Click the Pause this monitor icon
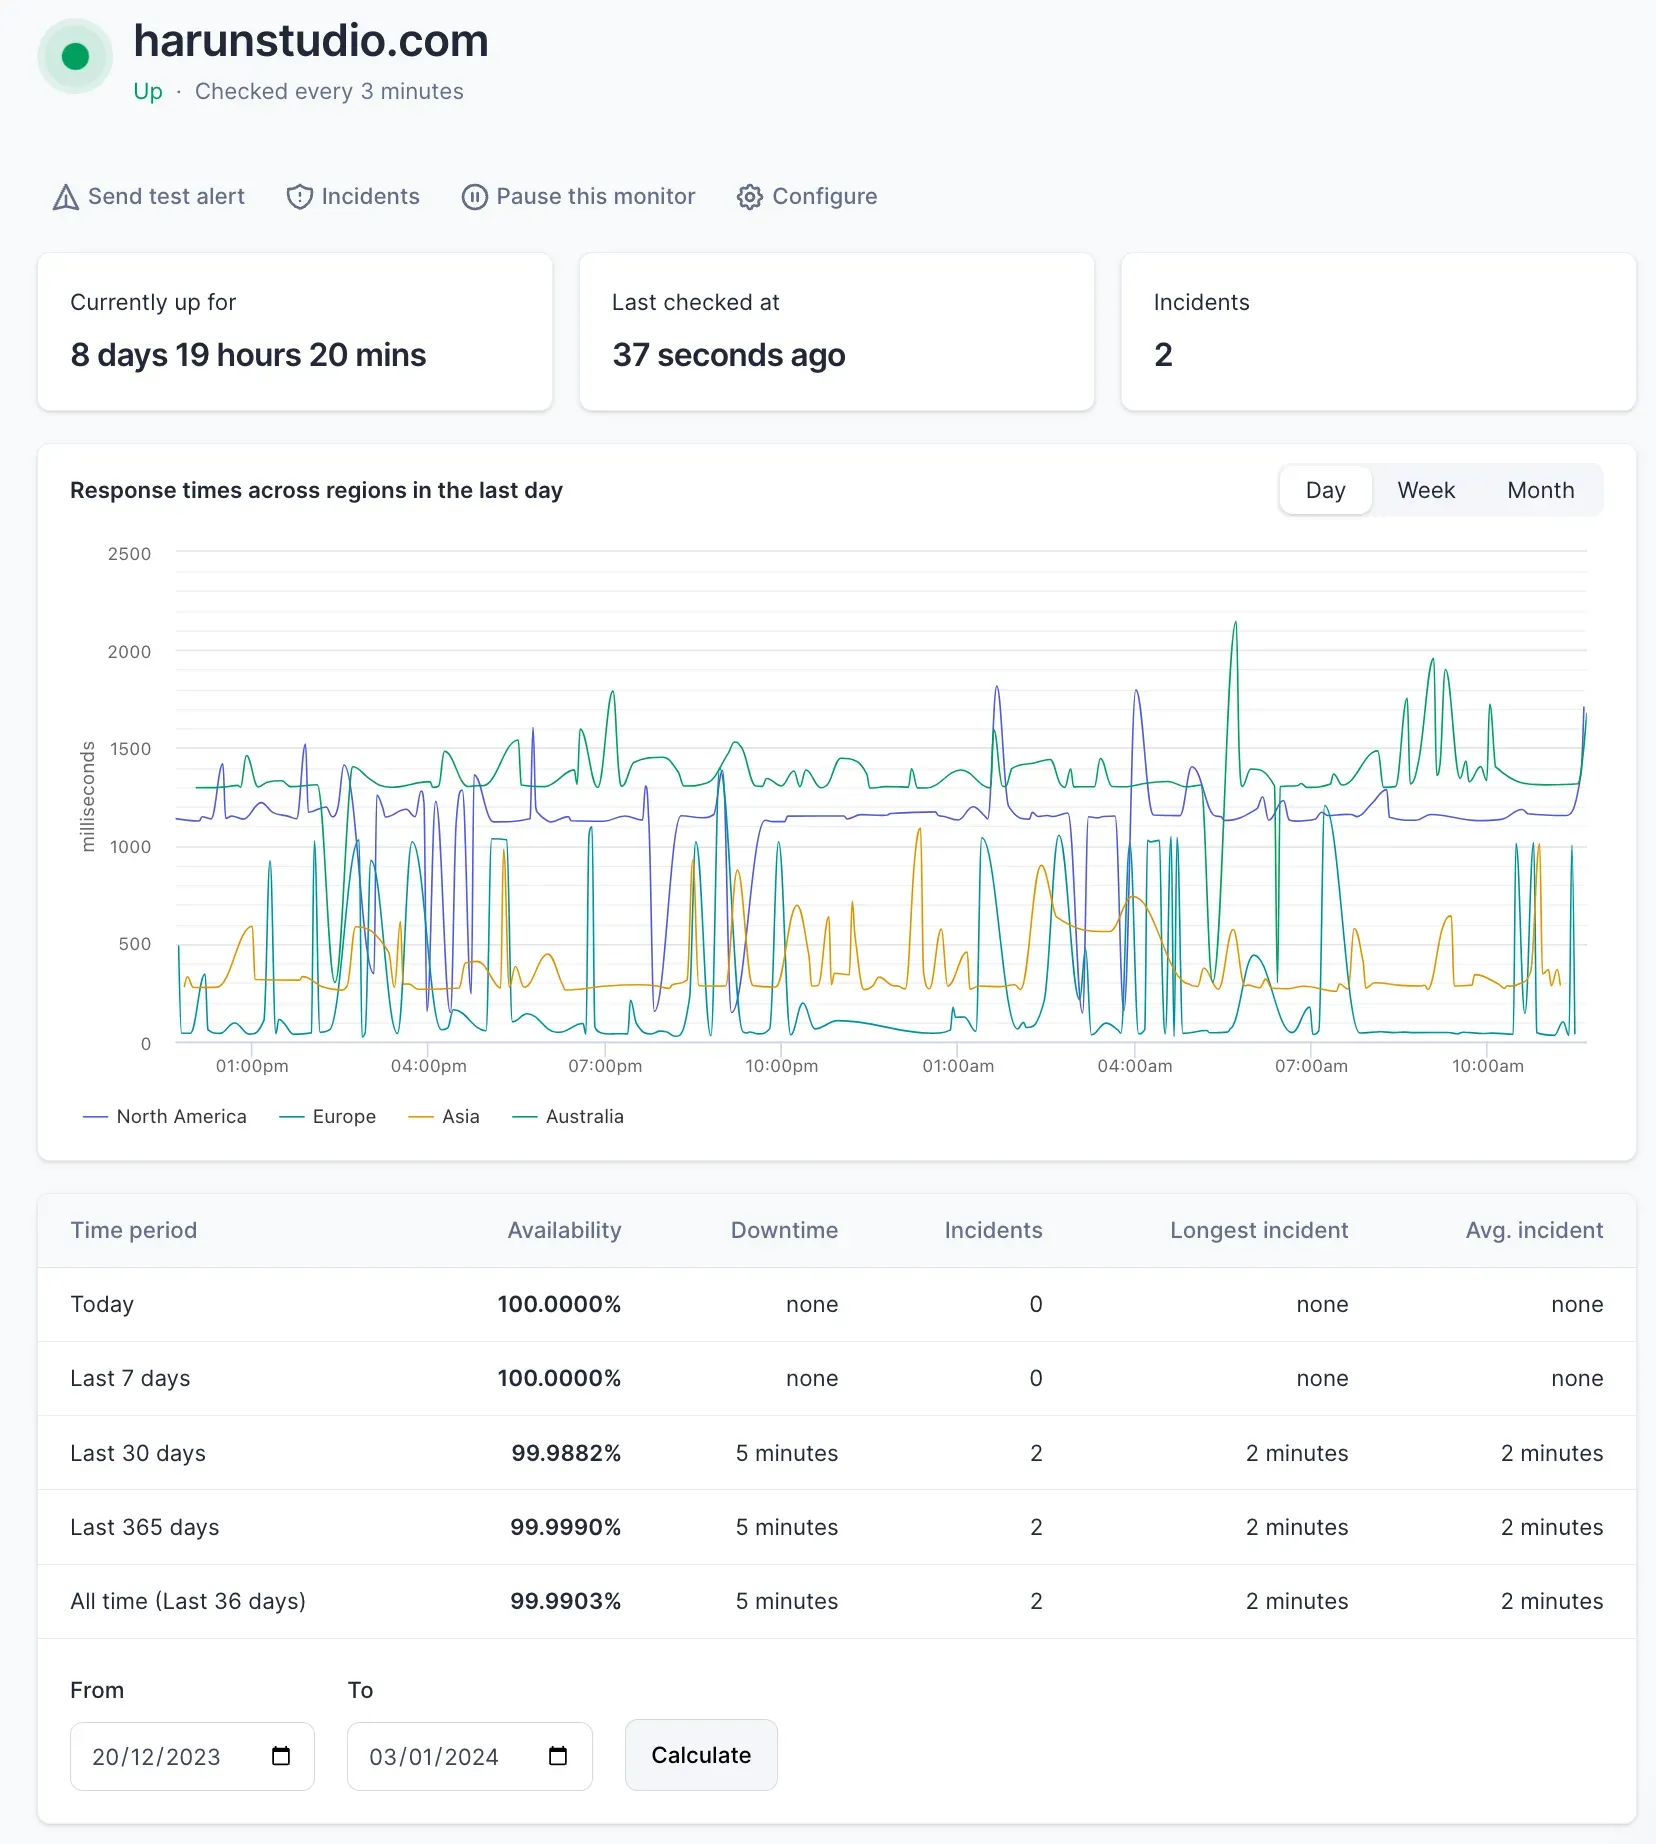Viewport: 1656px width, 1844px height. click(x=474, y=197)
